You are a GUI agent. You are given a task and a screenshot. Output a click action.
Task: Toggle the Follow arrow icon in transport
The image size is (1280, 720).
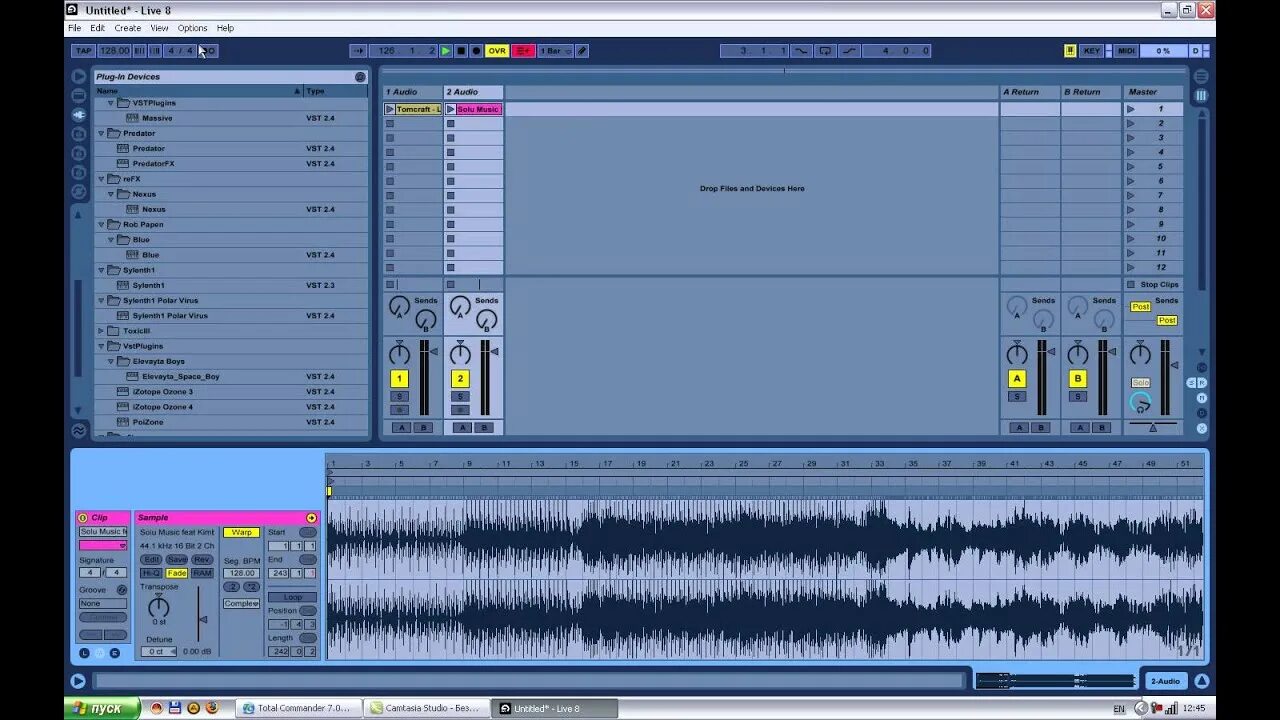[x=358, y=51]
